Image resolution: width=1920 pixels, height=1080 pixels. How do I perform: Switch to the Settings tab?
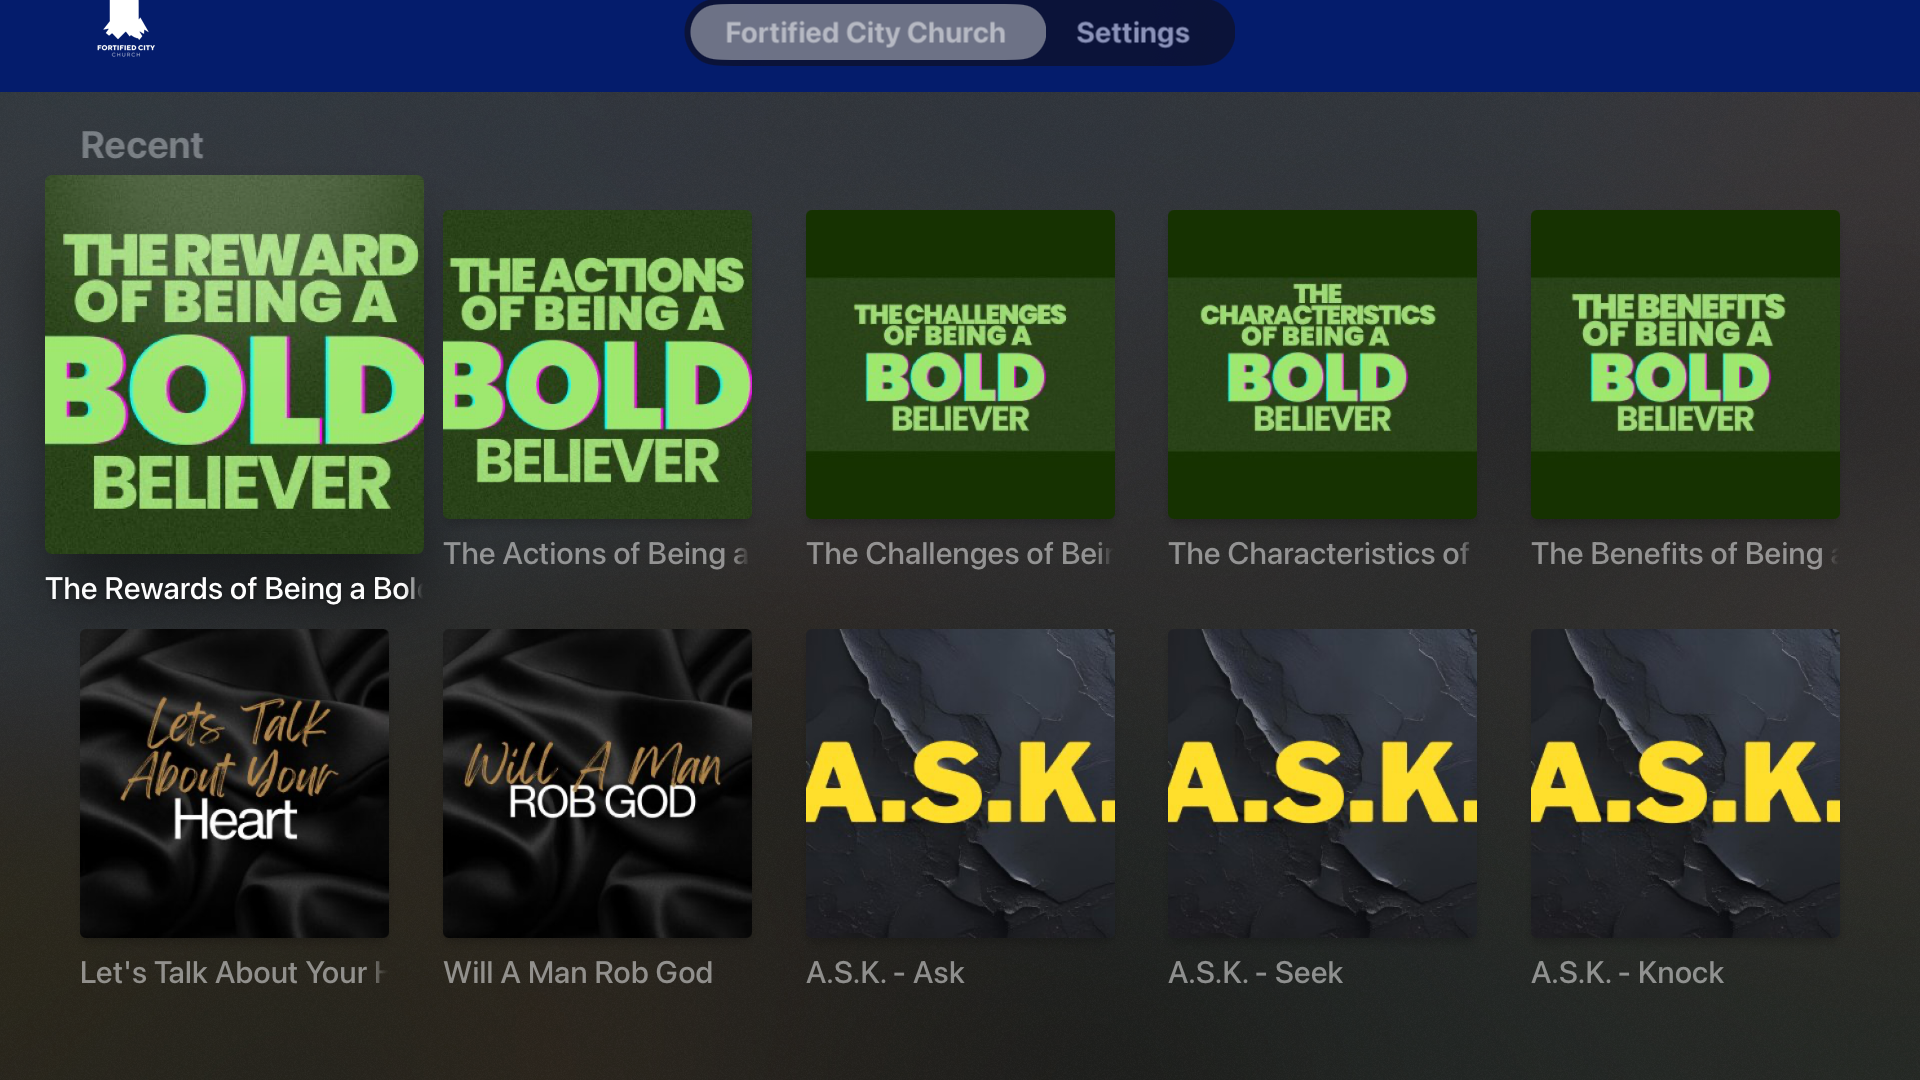coord(1132,32)
